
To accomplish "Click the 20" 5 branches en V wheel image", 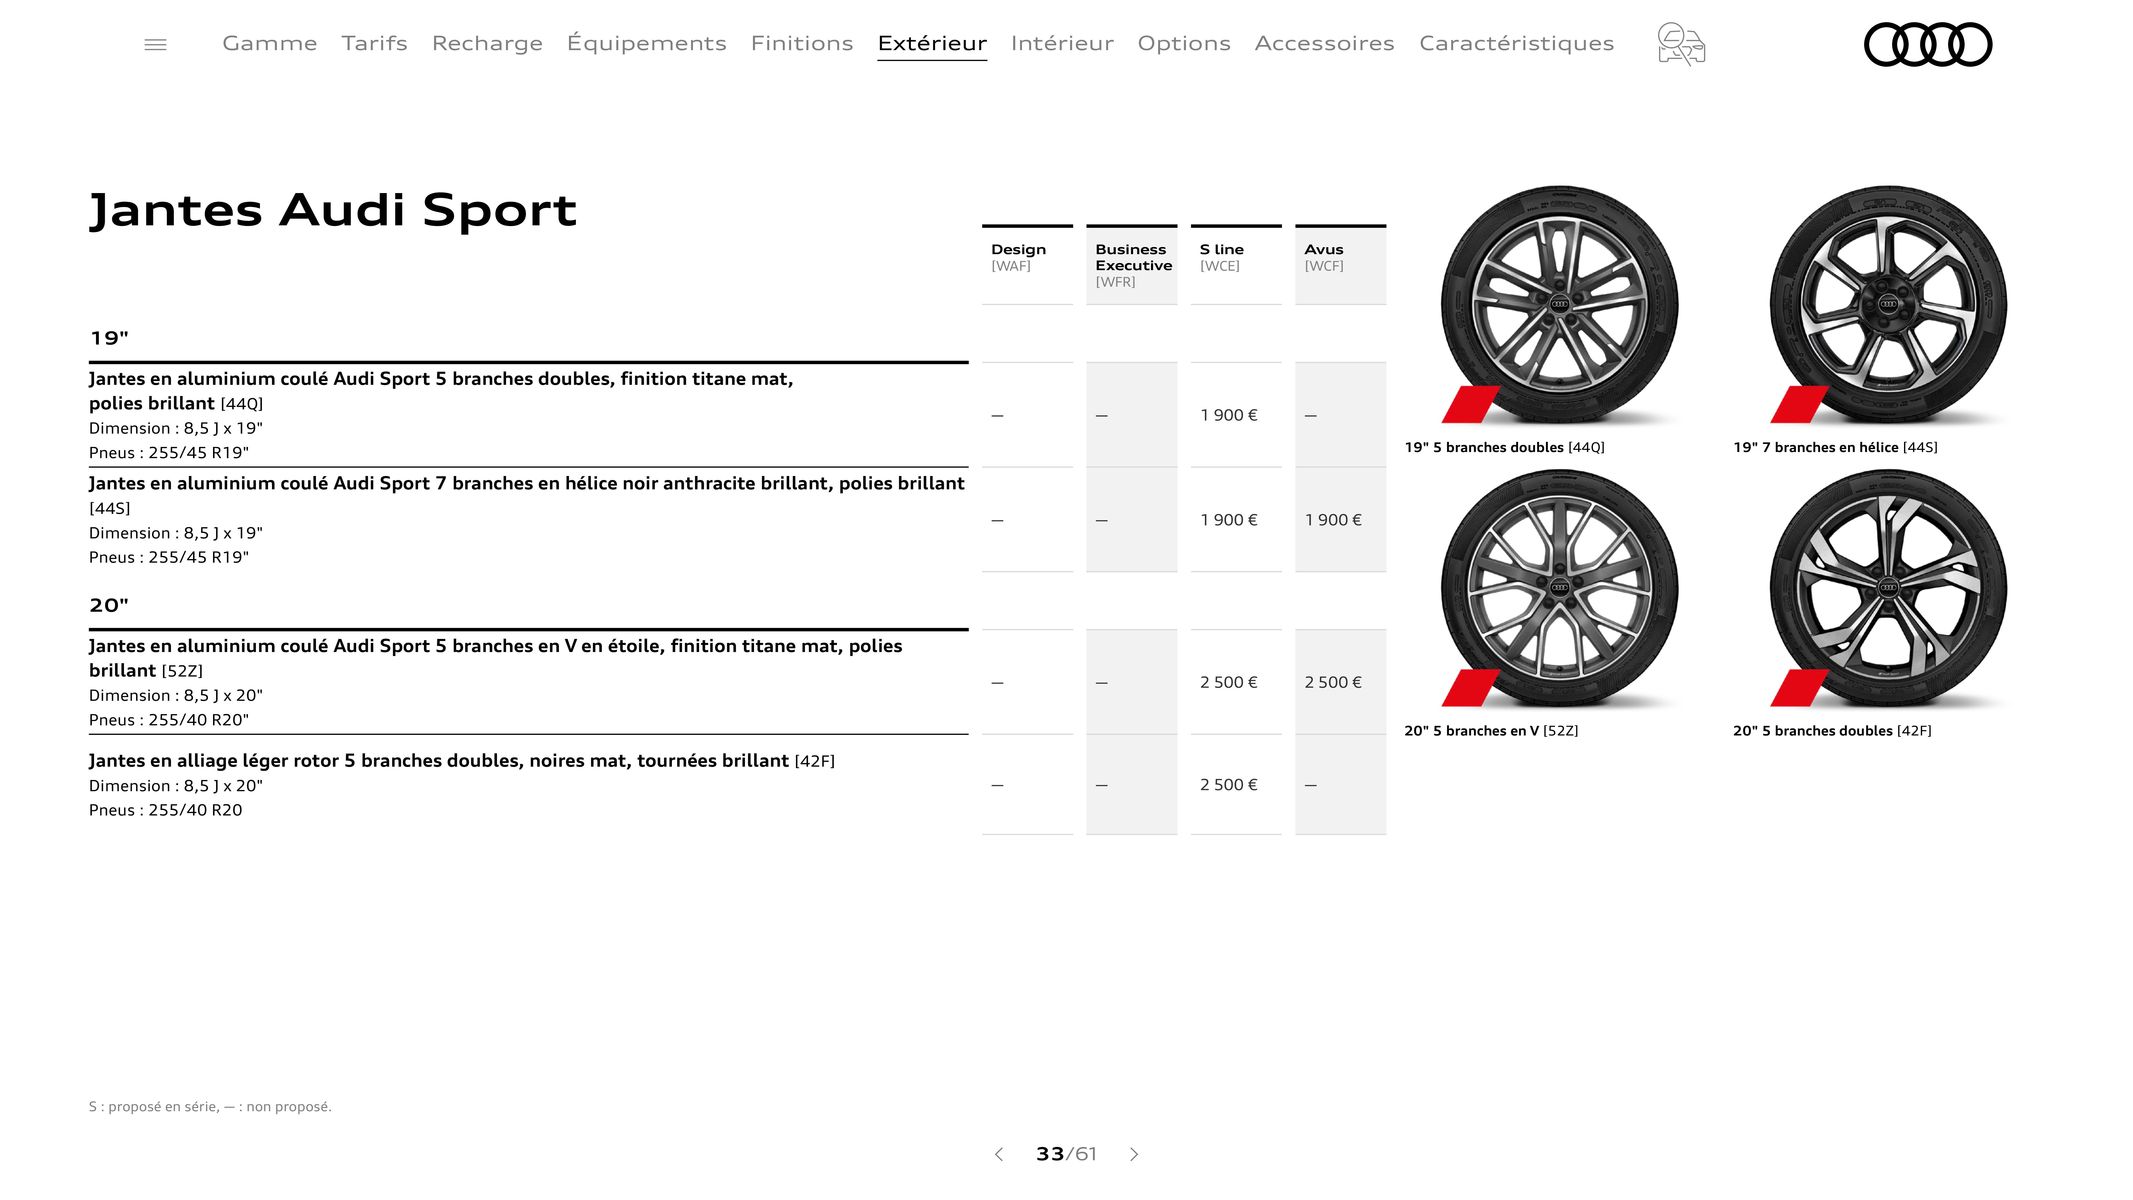I will pos(1559,588).
